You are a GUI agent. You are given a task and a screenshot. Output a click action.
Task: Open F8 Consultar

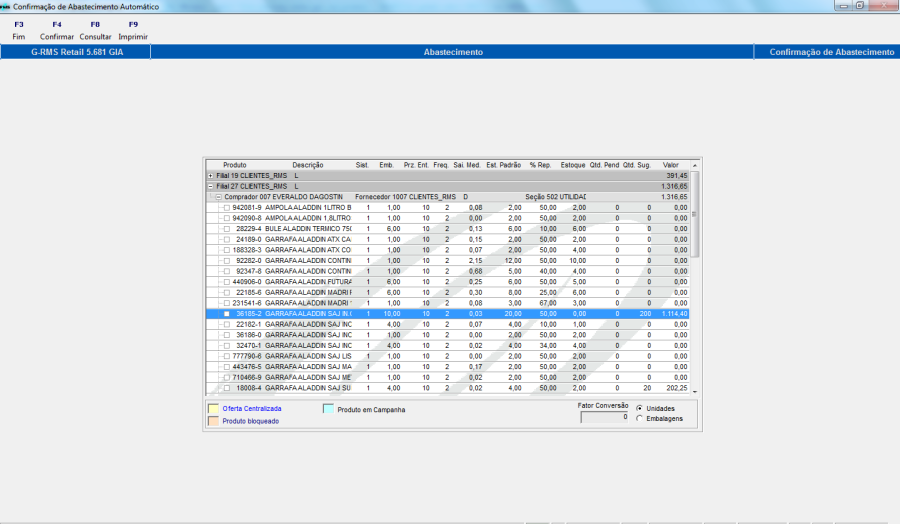[95, 30]
